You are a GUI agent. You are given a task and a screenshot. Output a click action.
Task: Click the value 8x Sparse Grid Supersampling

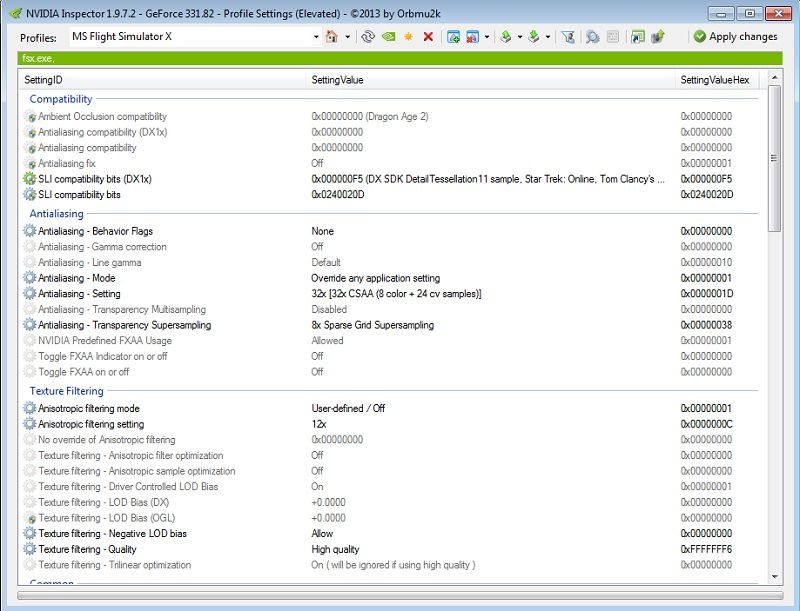point(372,325)
